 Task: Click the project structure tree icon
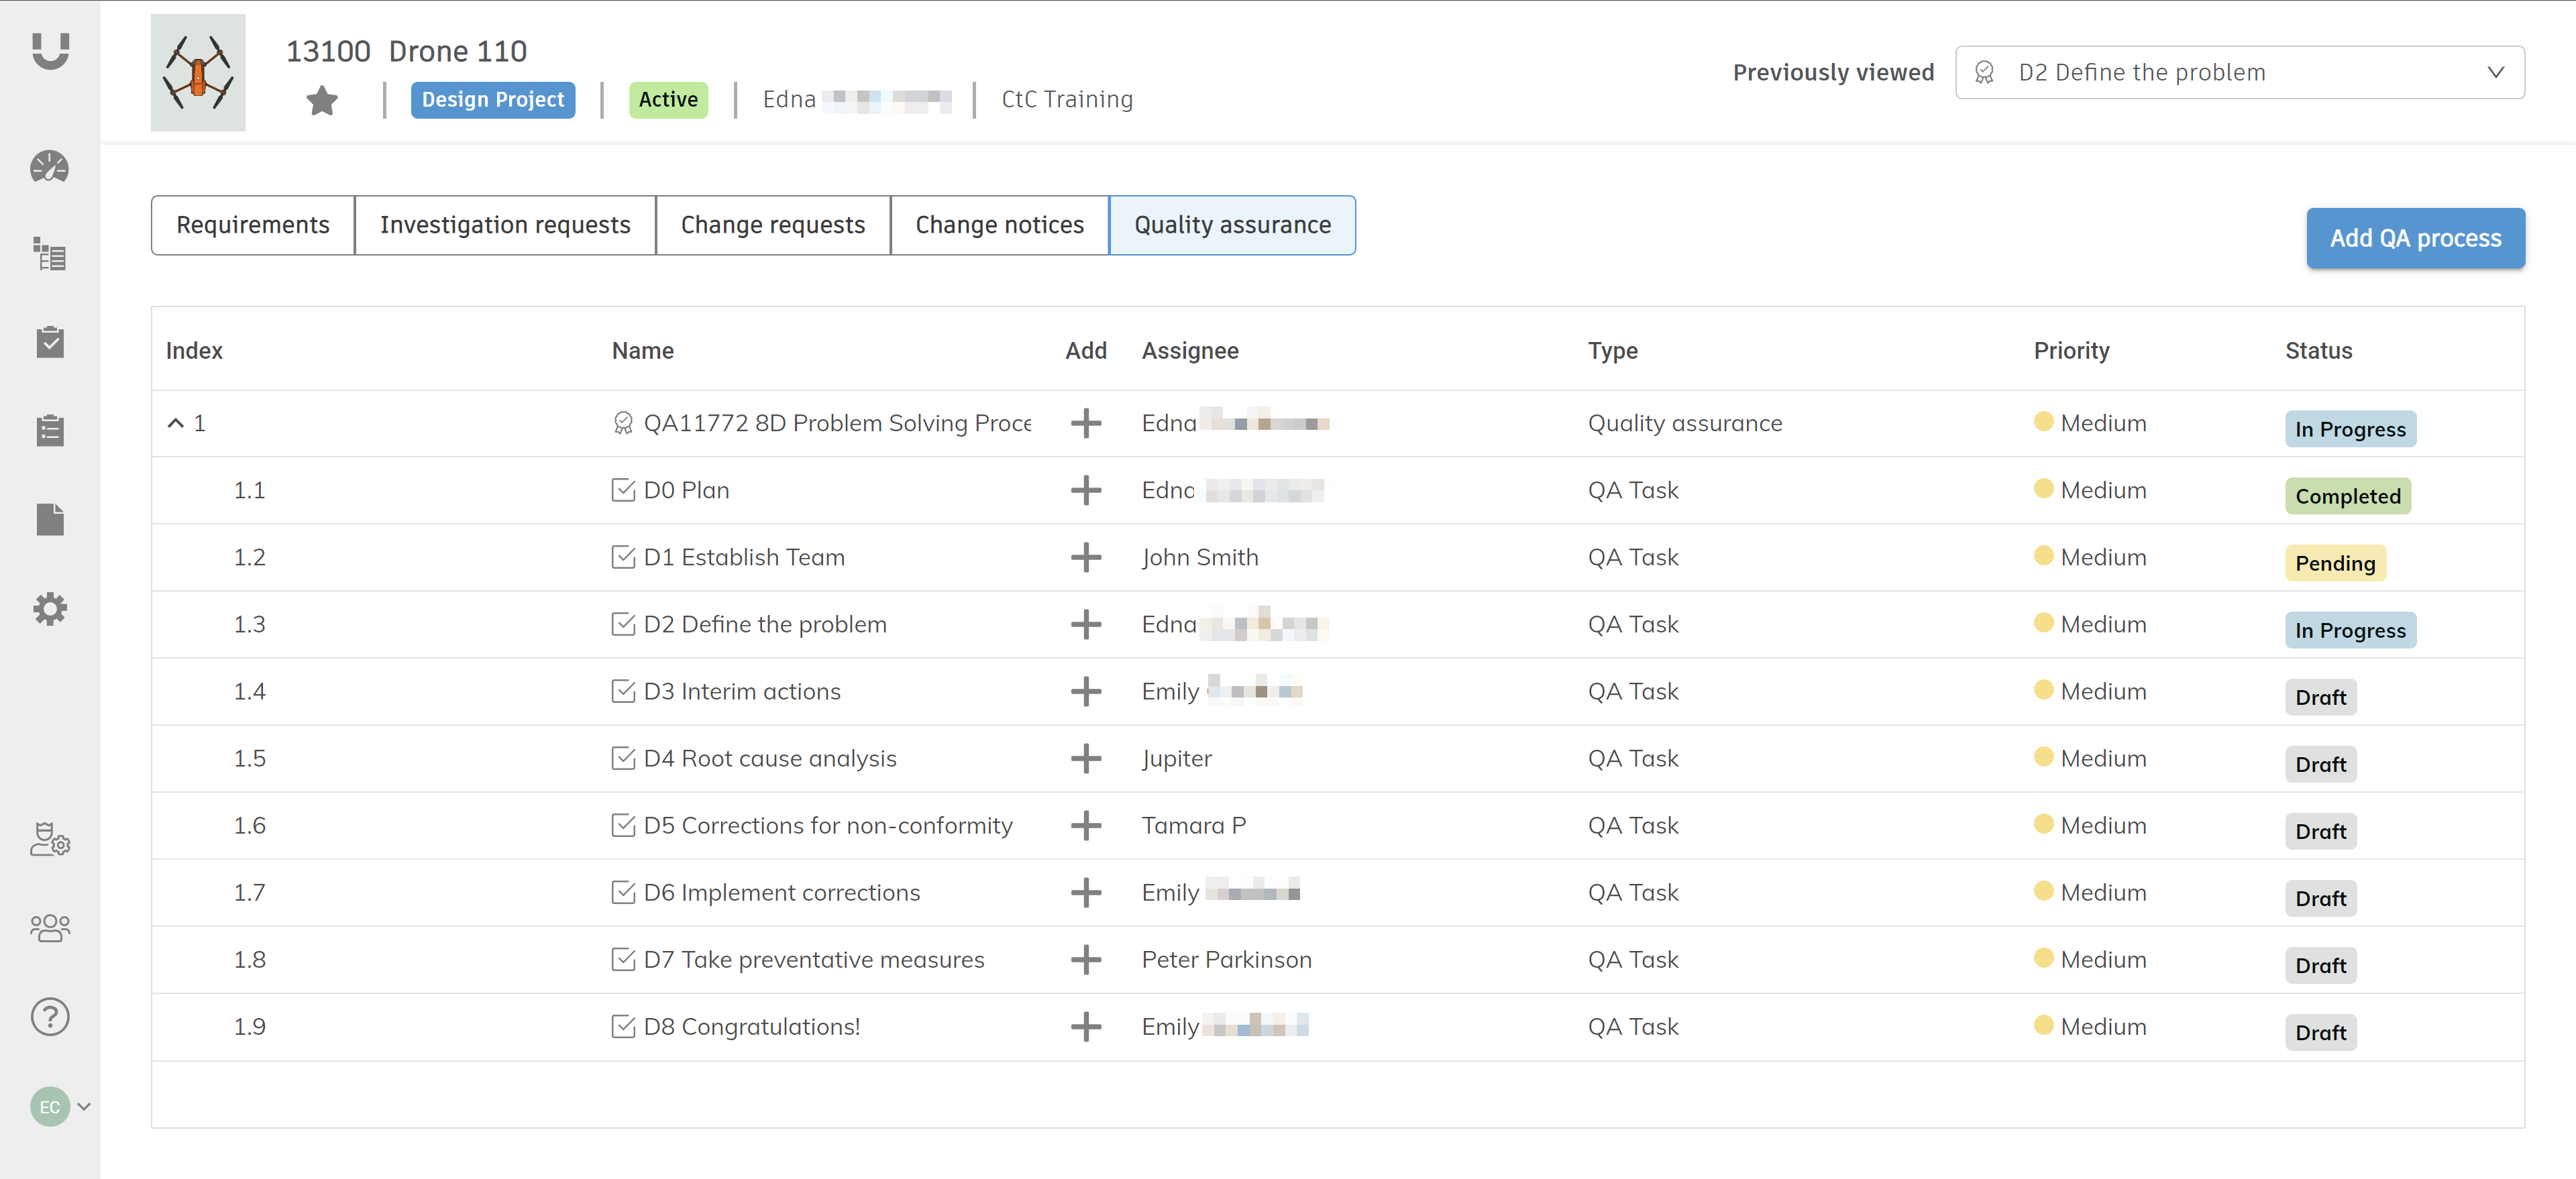[x=49, y=254]
